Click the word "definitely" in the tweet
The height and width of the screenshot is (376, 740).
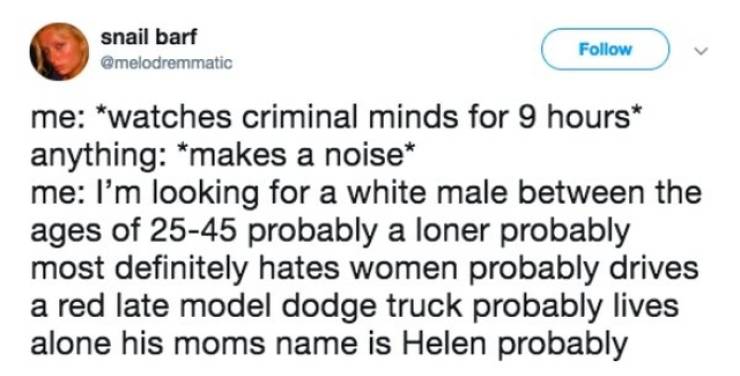coord(180,268)
